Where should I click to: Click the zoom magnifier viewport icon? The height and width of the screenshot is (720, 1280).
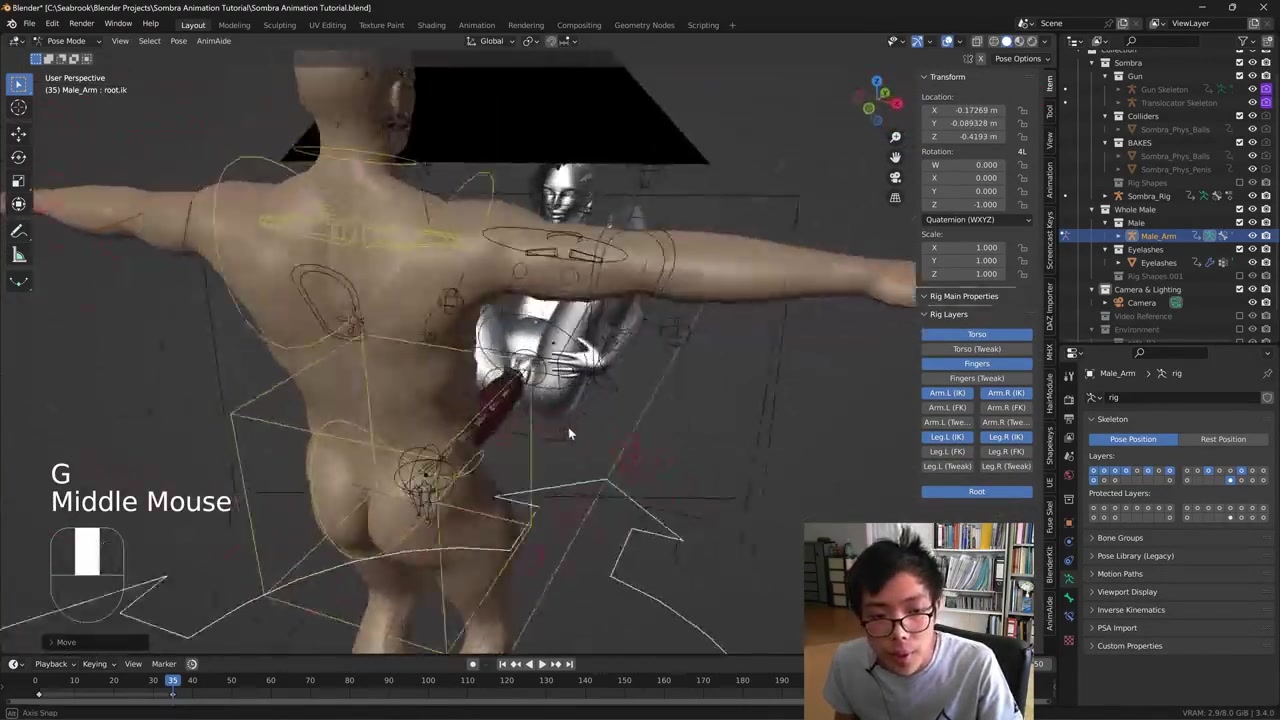895,137
